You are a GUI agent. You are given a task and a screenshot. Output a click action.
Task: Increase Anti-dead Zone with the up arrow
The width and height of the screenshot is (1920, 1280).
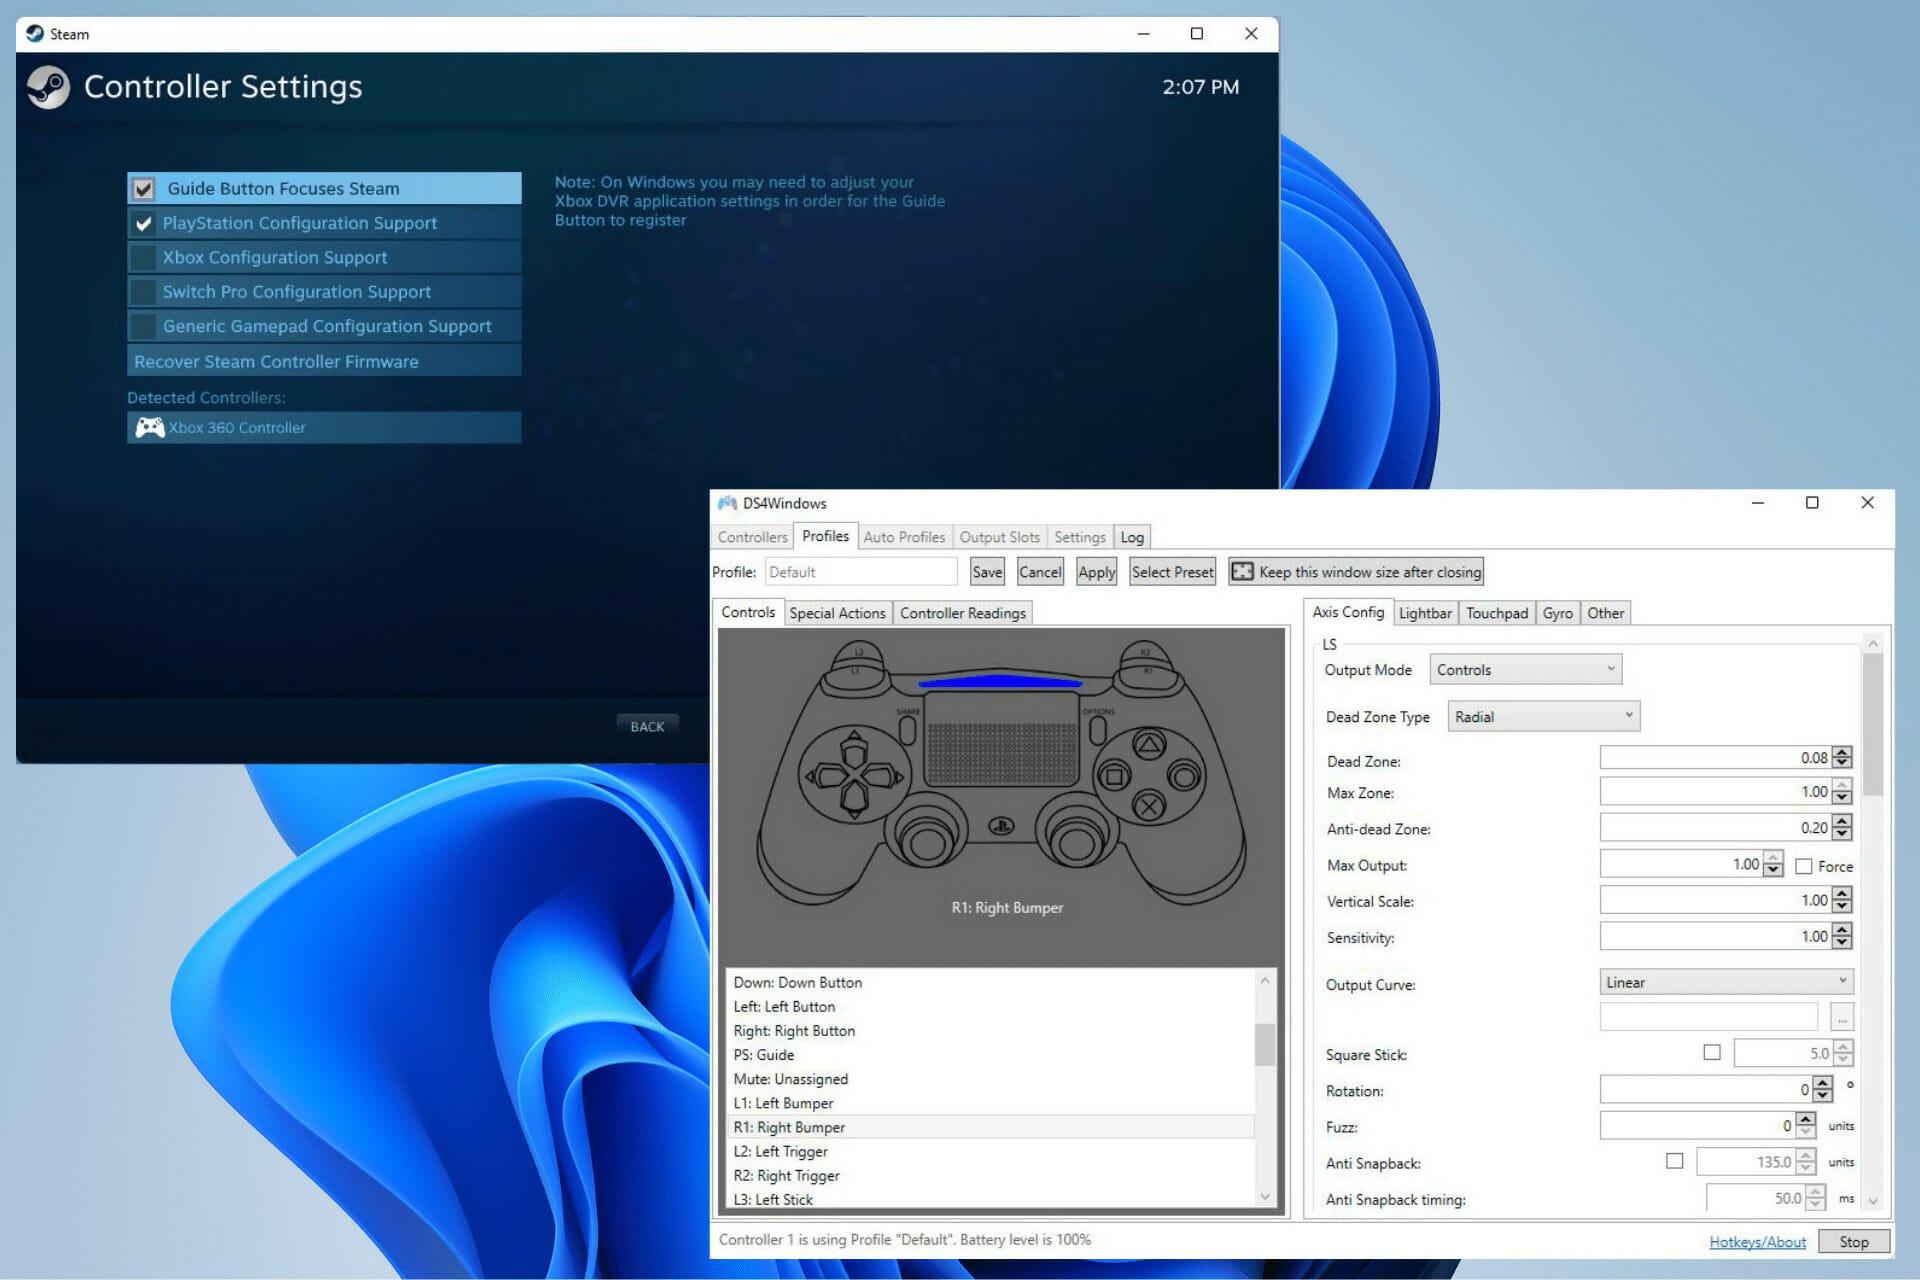1843,822
